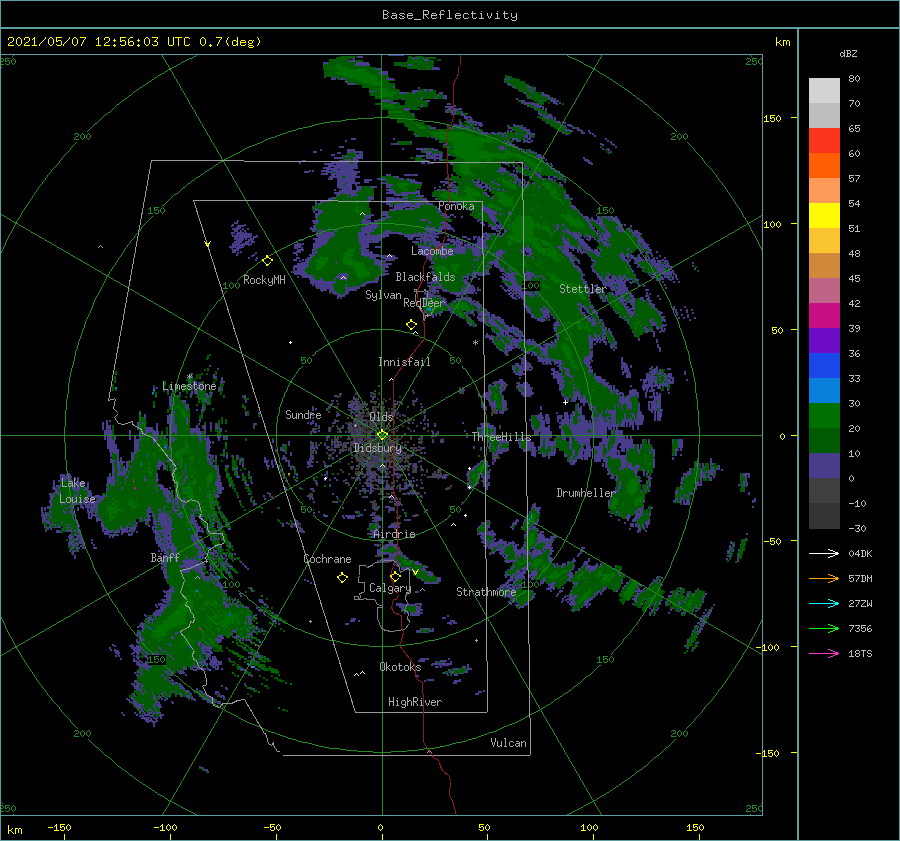Click the HighRiver city label
Image resolution: width=900 pixels, height=841 pixels.
pos(415,702)
